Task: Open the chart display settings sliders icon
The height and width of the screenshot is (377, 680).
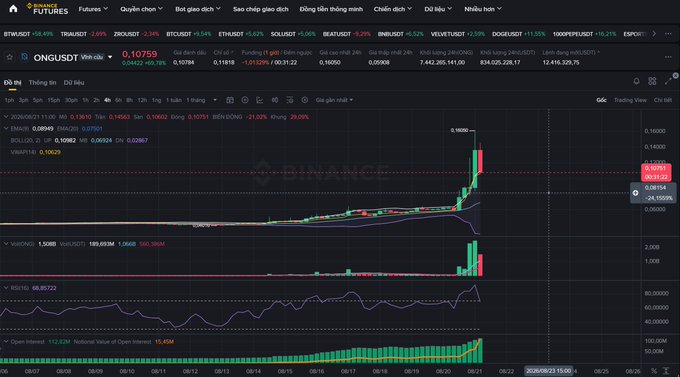Action: [290, 100]
